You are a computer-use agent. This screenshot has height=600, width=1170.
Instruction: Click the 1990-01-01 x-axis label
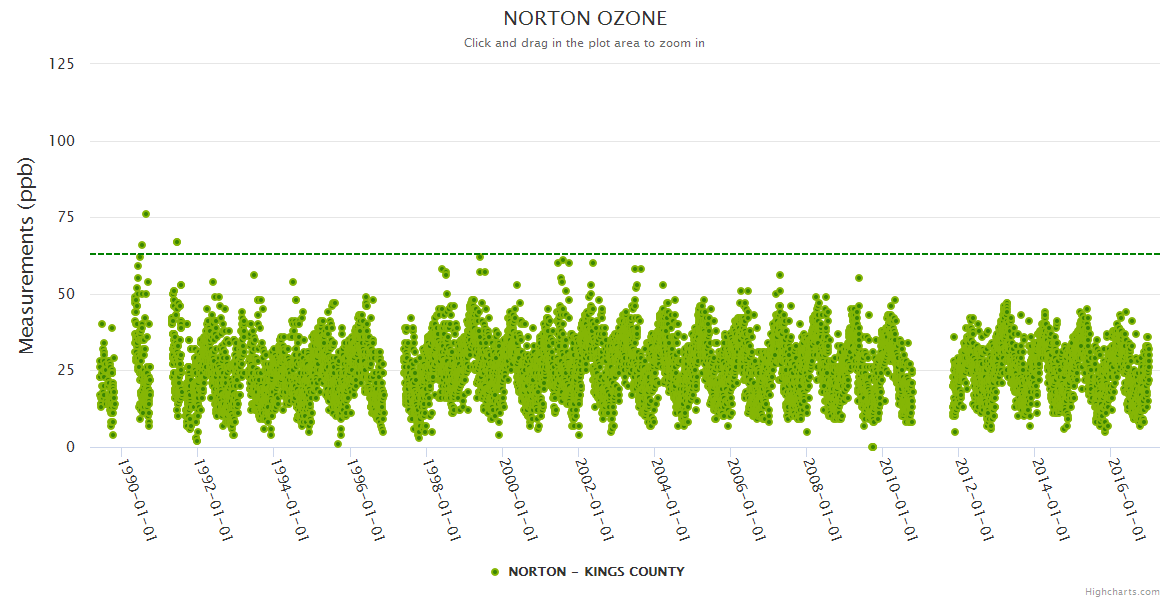pyautogui.click(x=138, y=499)
